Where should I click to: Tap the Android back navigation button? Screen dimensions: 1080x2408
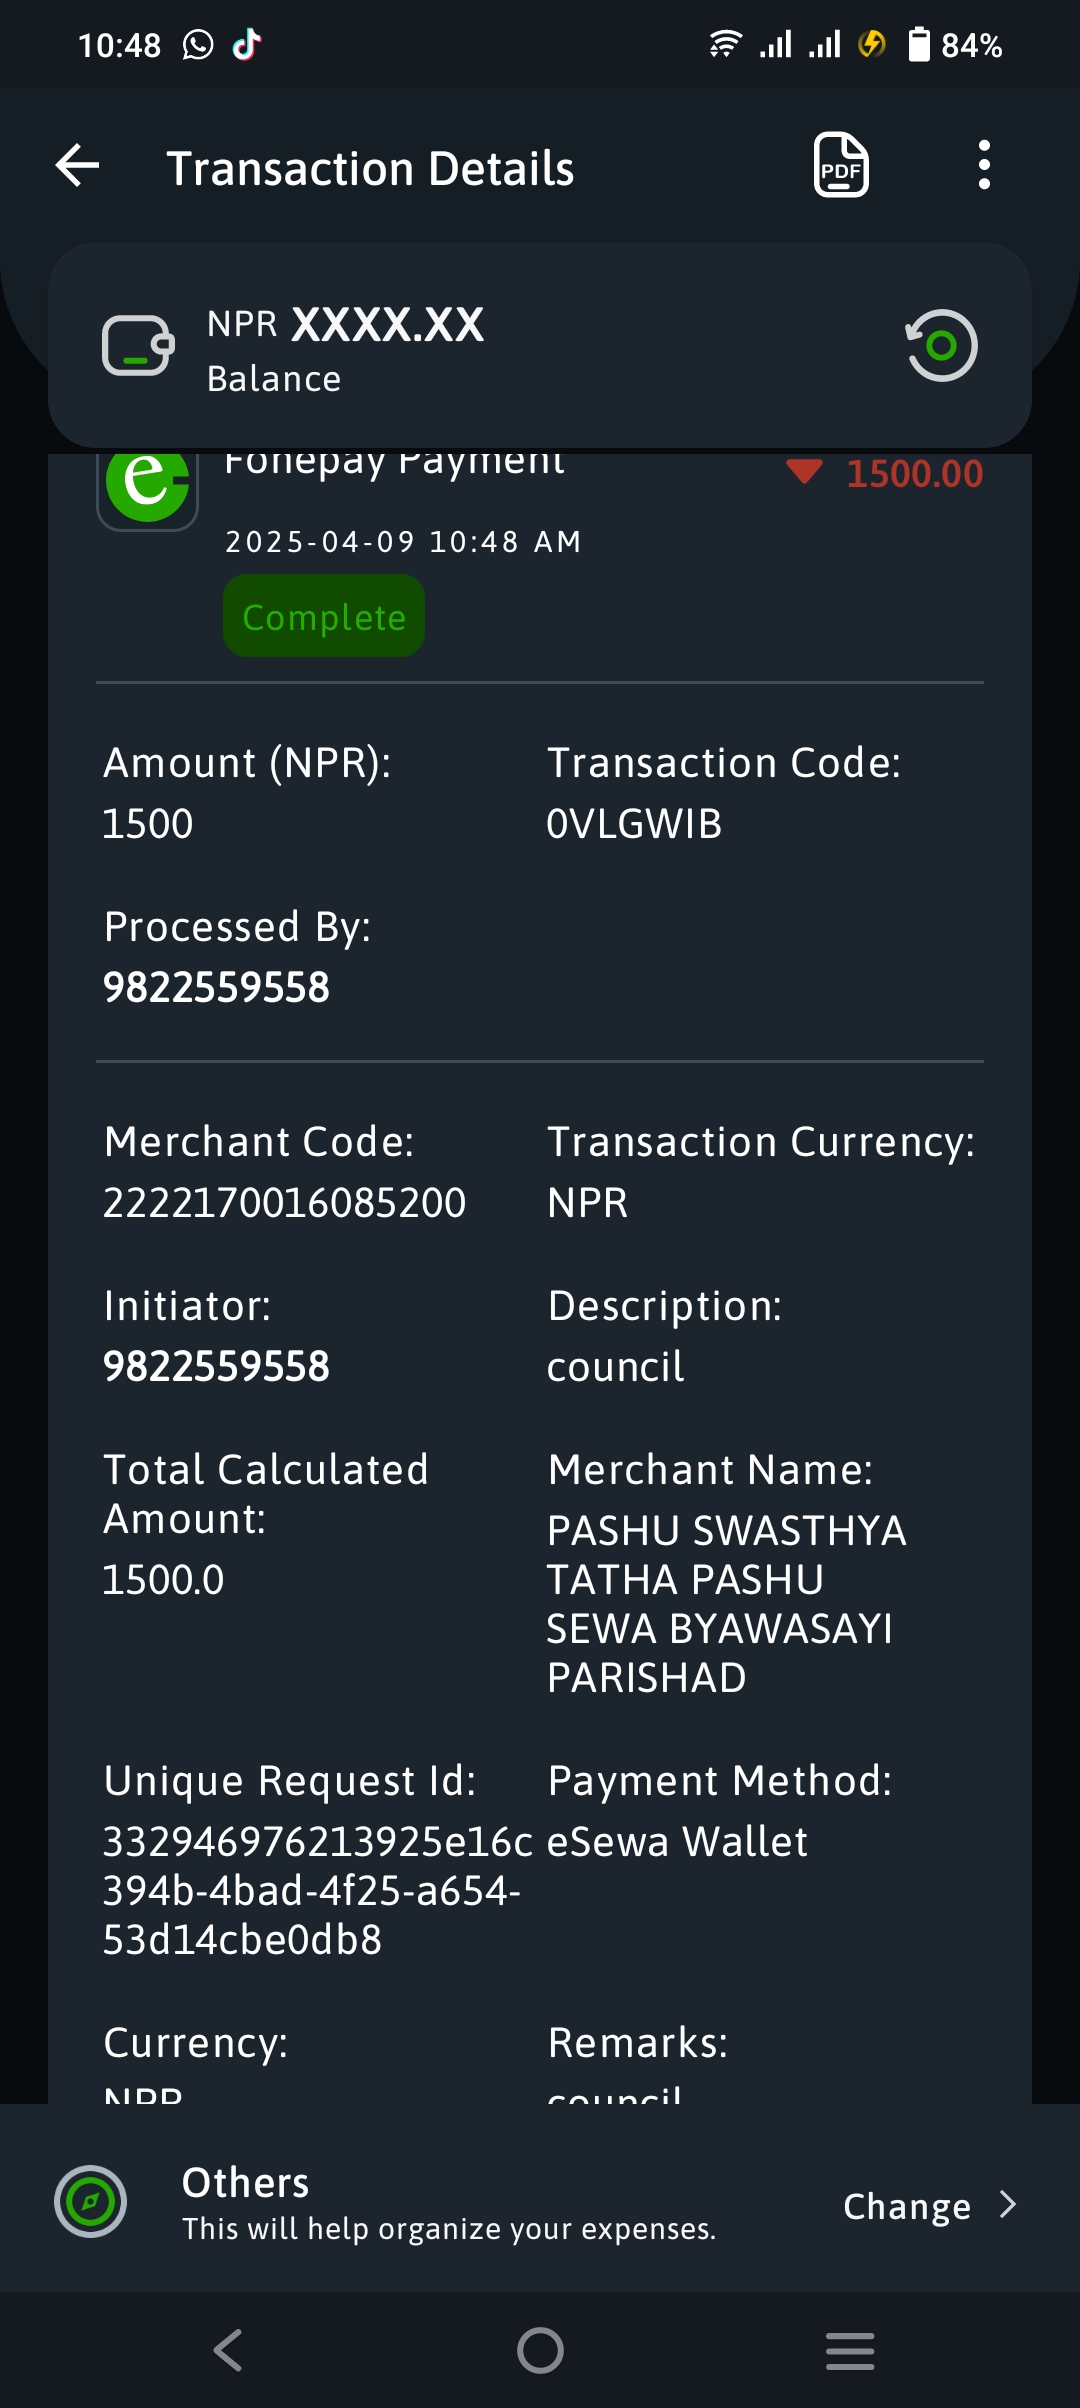(x=228, y=2350)
